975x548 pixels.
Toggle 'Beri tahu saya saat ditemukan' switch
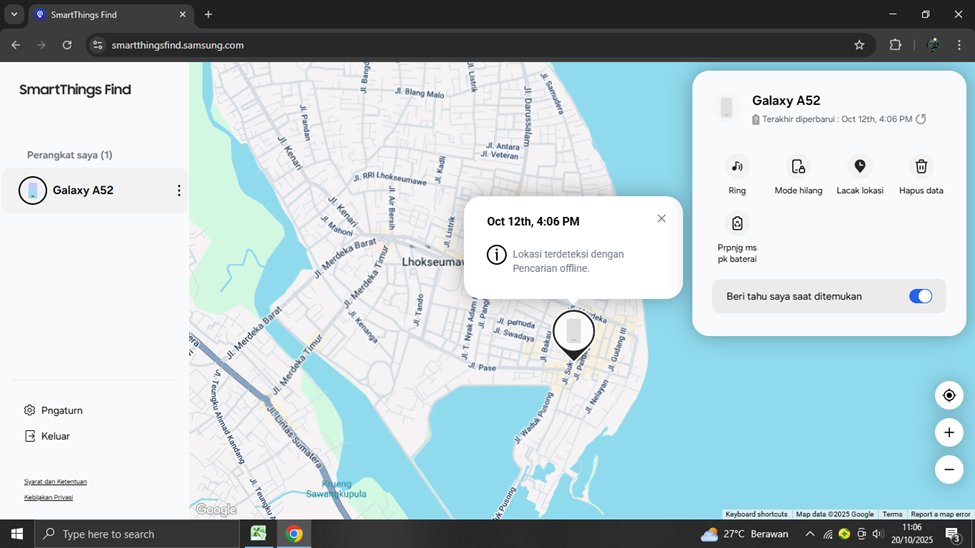tap(920, 296)
